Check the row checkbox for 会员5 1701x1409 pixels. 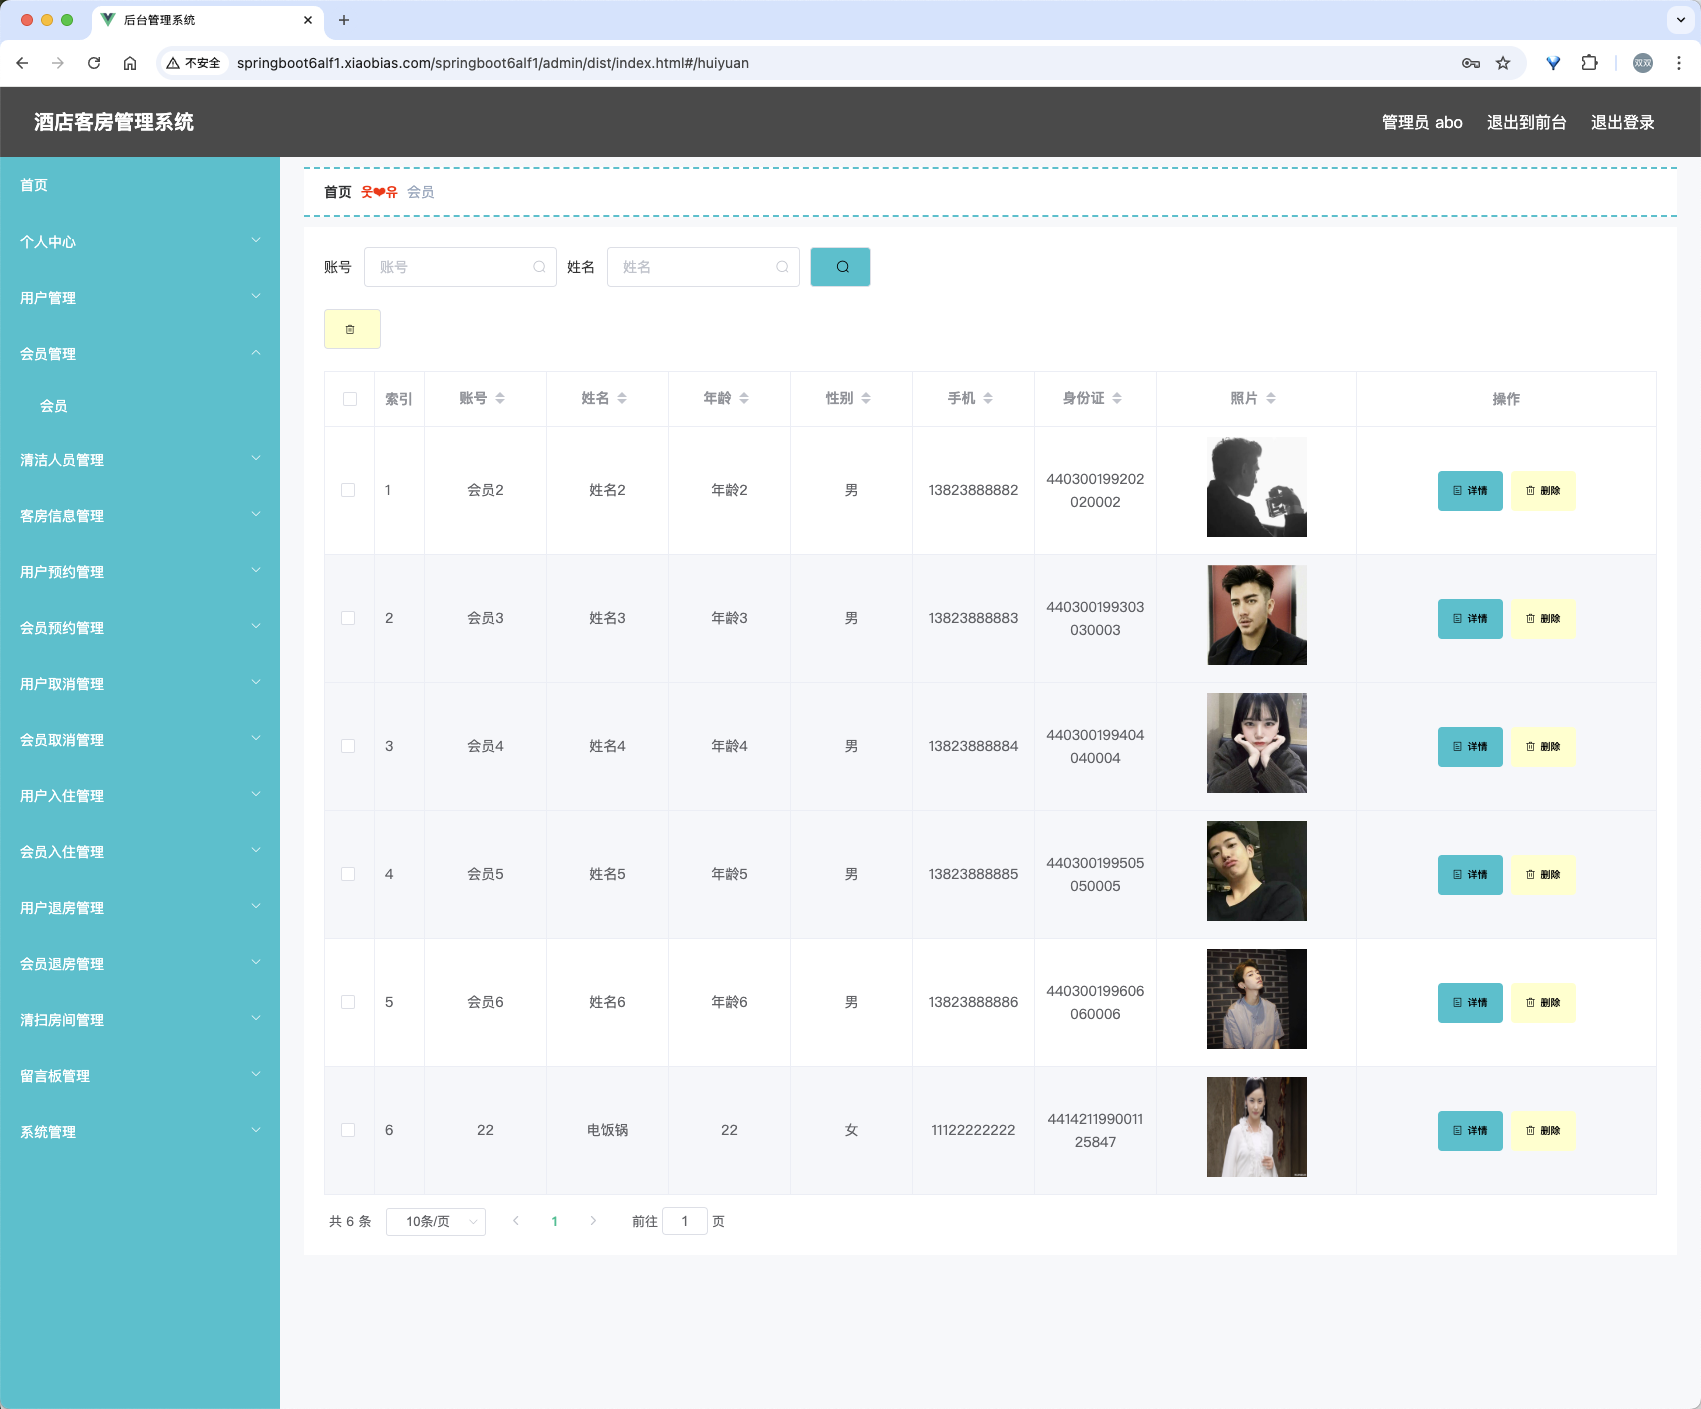point(348,874)
